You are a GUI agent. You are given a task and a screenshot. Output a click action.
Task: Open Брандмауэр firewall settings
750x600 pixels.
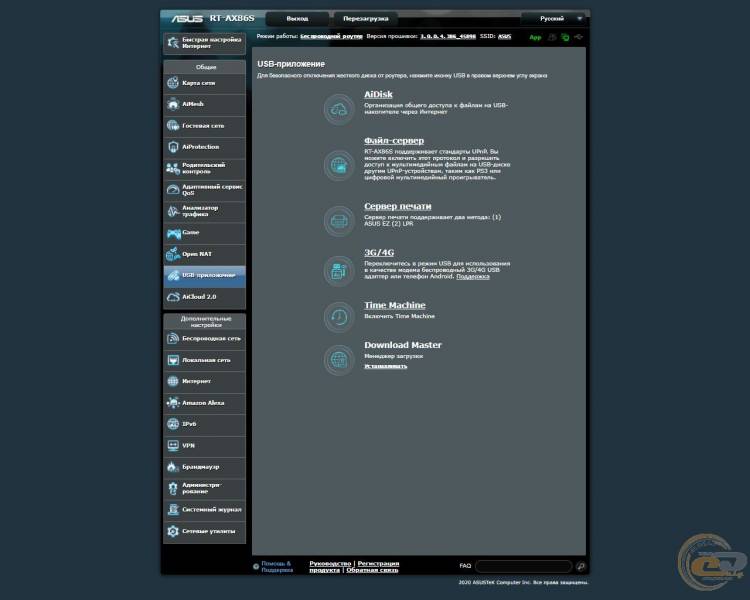[205, 467]
